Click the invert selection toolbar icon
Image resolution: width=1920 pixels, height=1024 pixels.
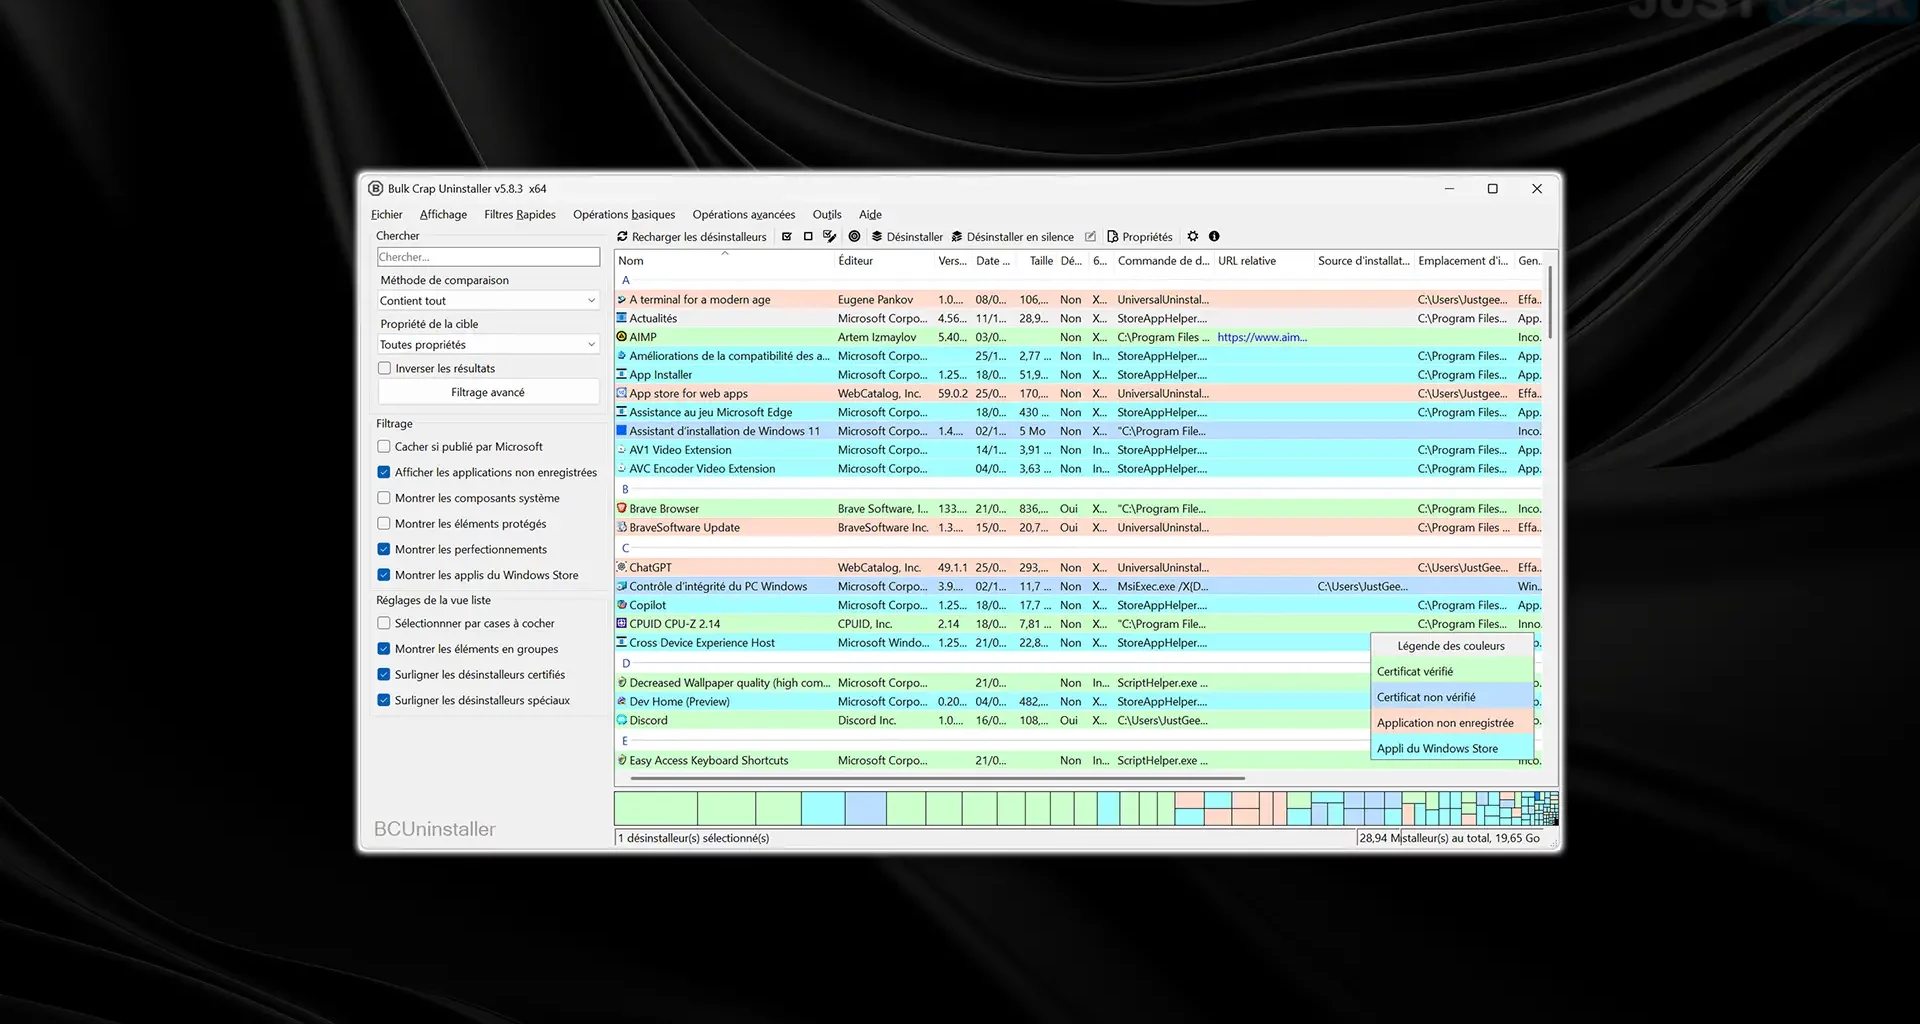(x=829, y=237)
